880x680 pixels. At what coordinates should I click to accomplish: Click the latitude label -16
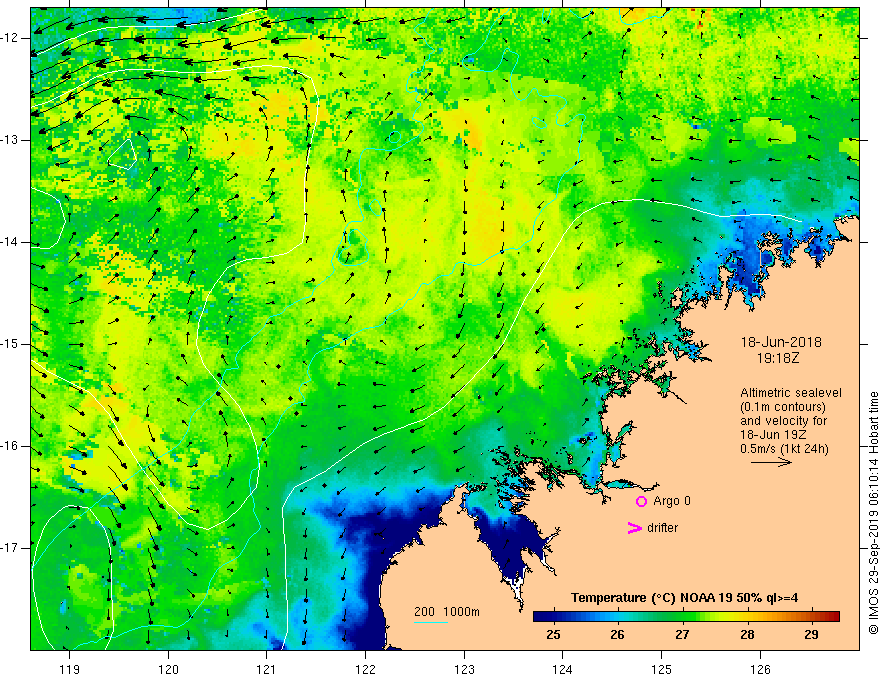(11, 446)
